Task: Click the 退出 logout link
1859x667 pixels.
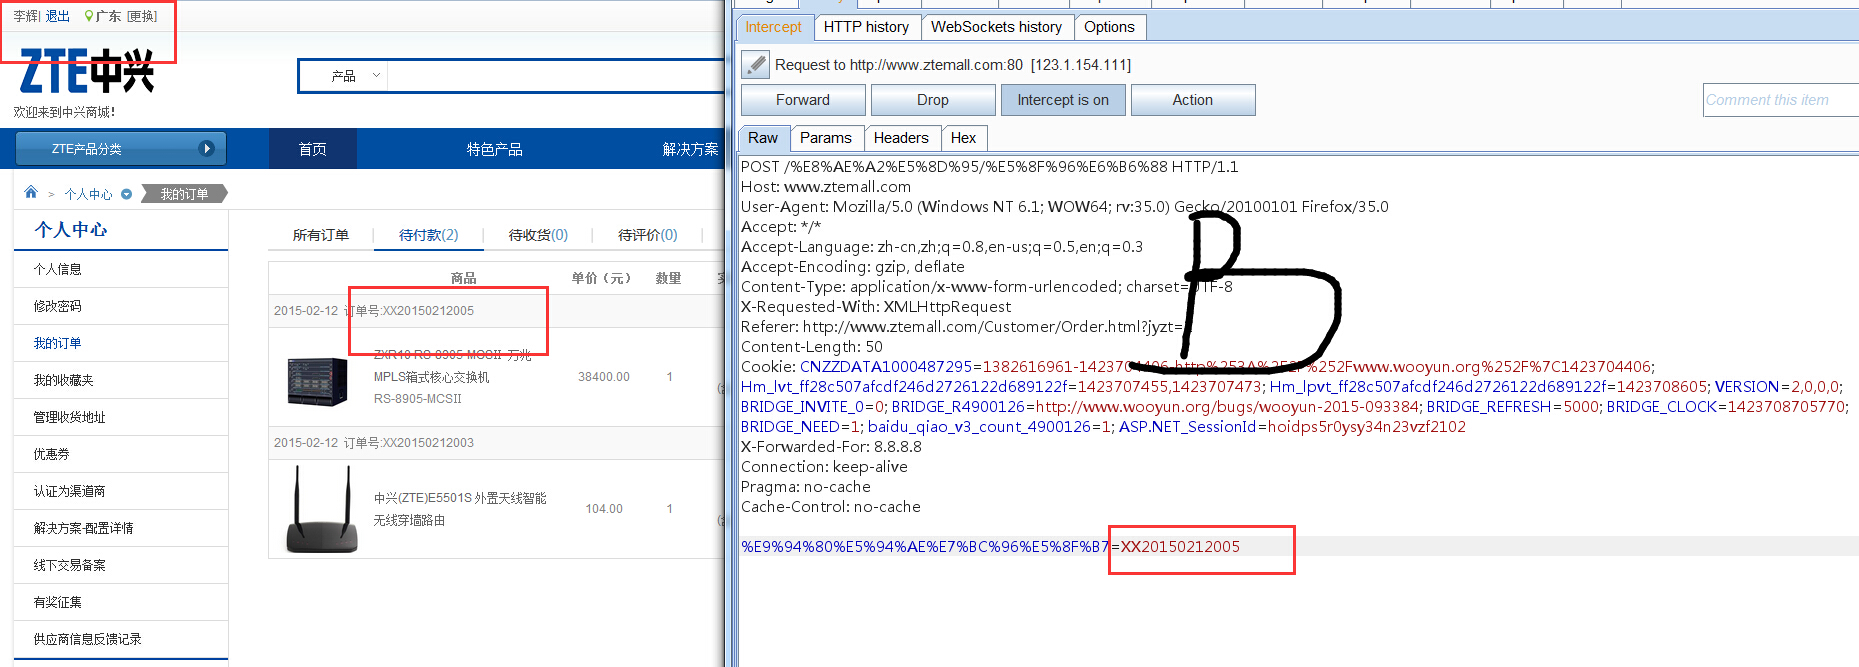Action: pos(58,16)
